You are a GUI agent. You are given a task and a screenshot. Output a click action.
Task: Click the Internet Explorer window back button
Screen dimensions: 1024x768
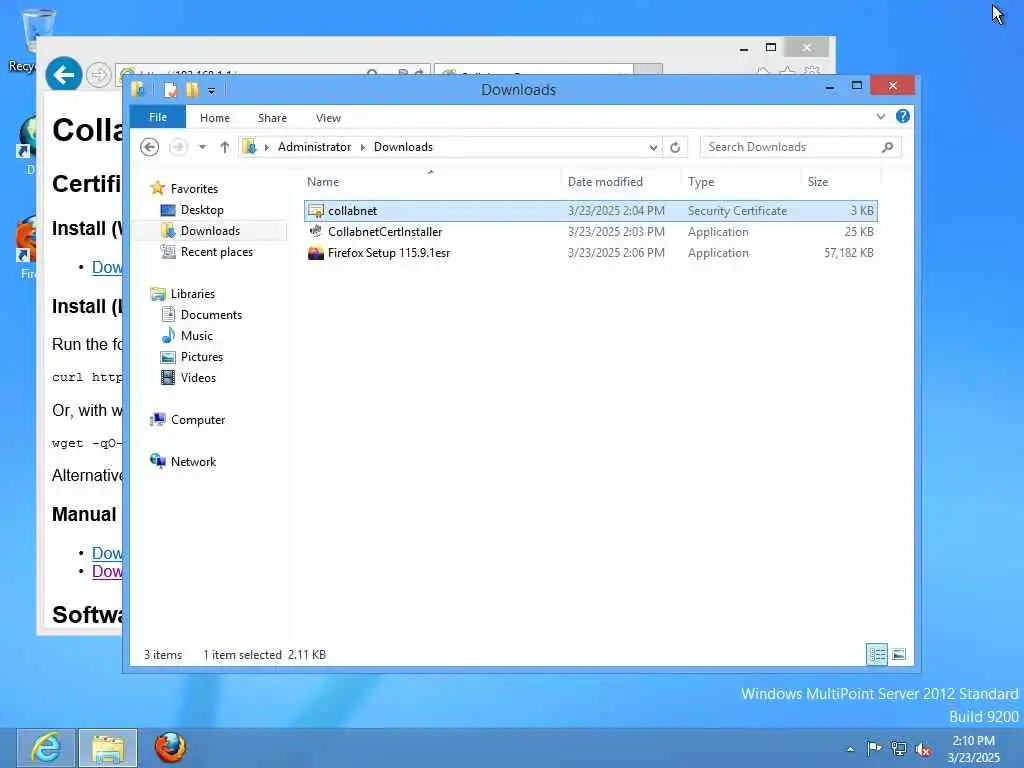[x=63, y=74]
